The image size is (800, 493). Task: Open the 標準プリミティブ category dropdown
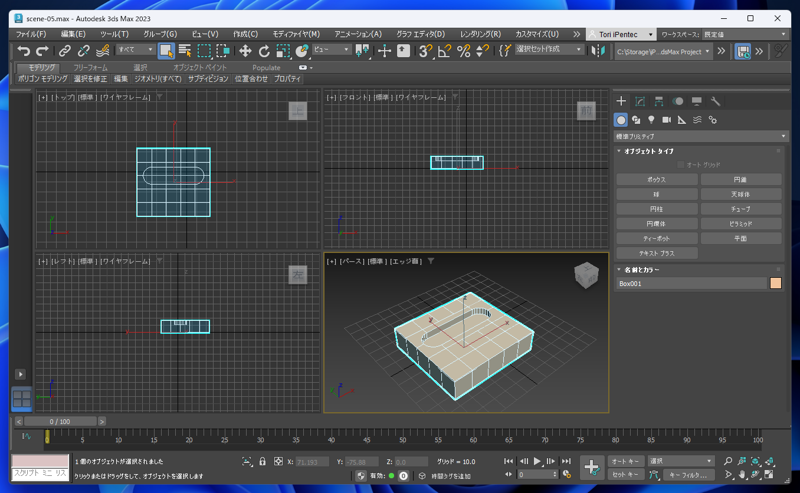tap(701, 136)
